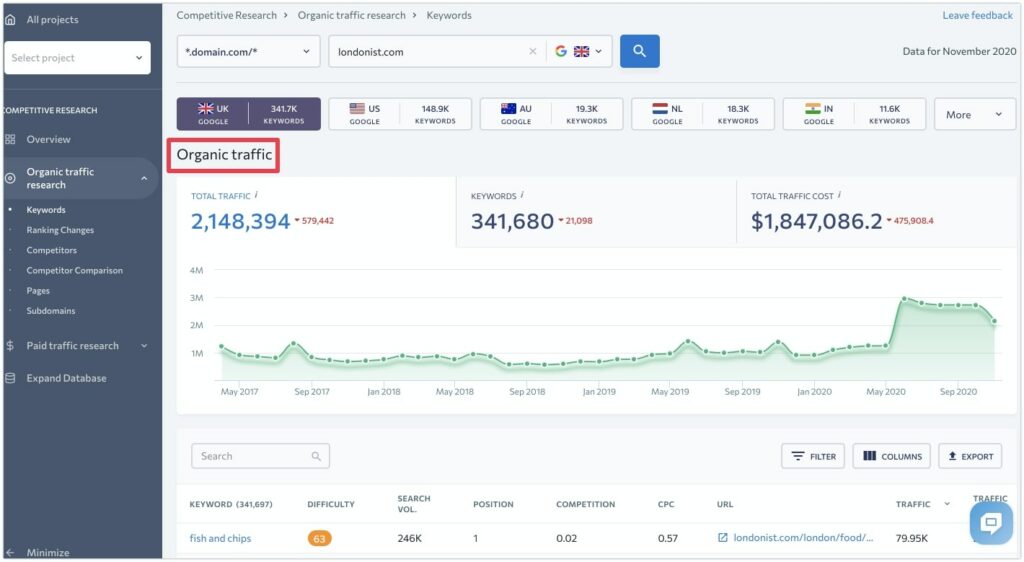
Task: Open Ranking Changes in the sidebar
Action: tap(60, 230)
